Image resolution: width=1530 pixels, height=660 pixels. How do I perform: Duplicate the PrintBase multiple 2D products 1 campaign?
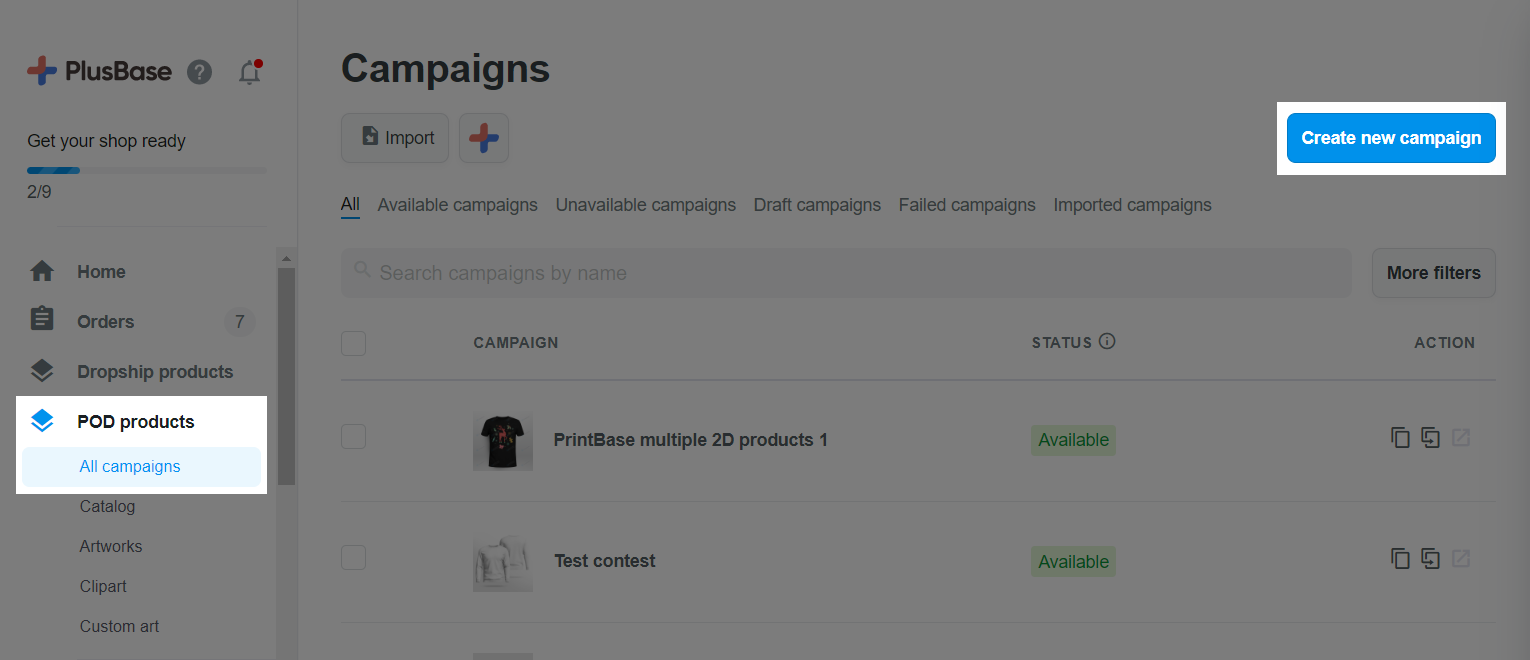pos(1400,438)
